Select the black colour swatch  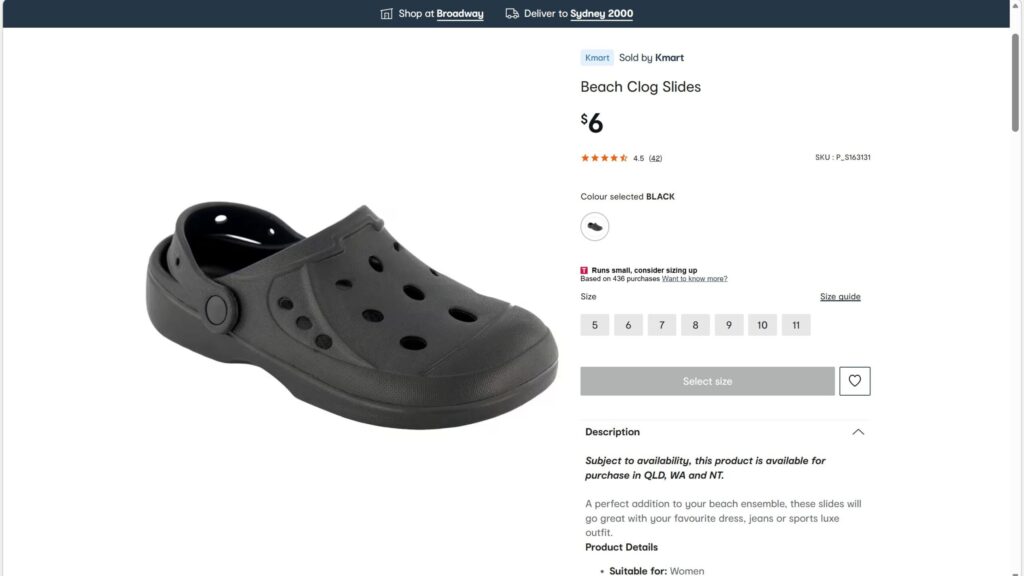(x=595, y=227)
